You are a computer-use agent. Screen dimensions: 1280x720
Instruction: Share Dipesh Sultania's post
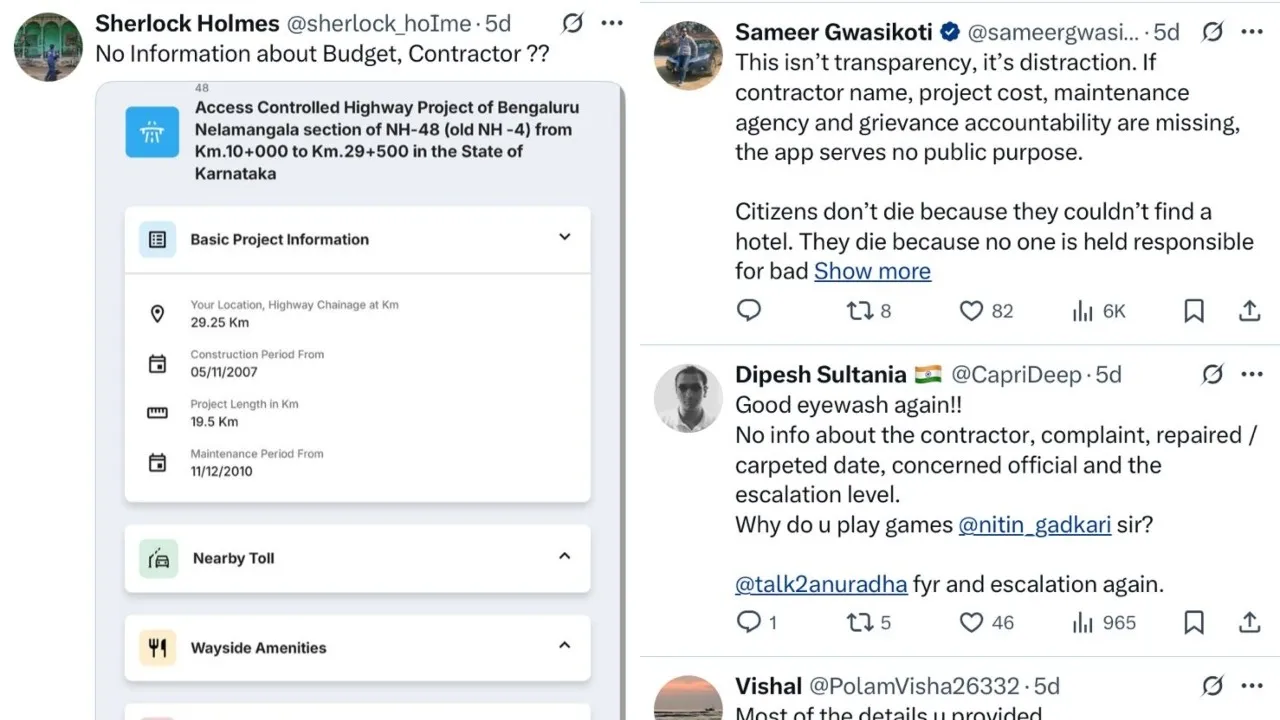[x=1249, y=622]
